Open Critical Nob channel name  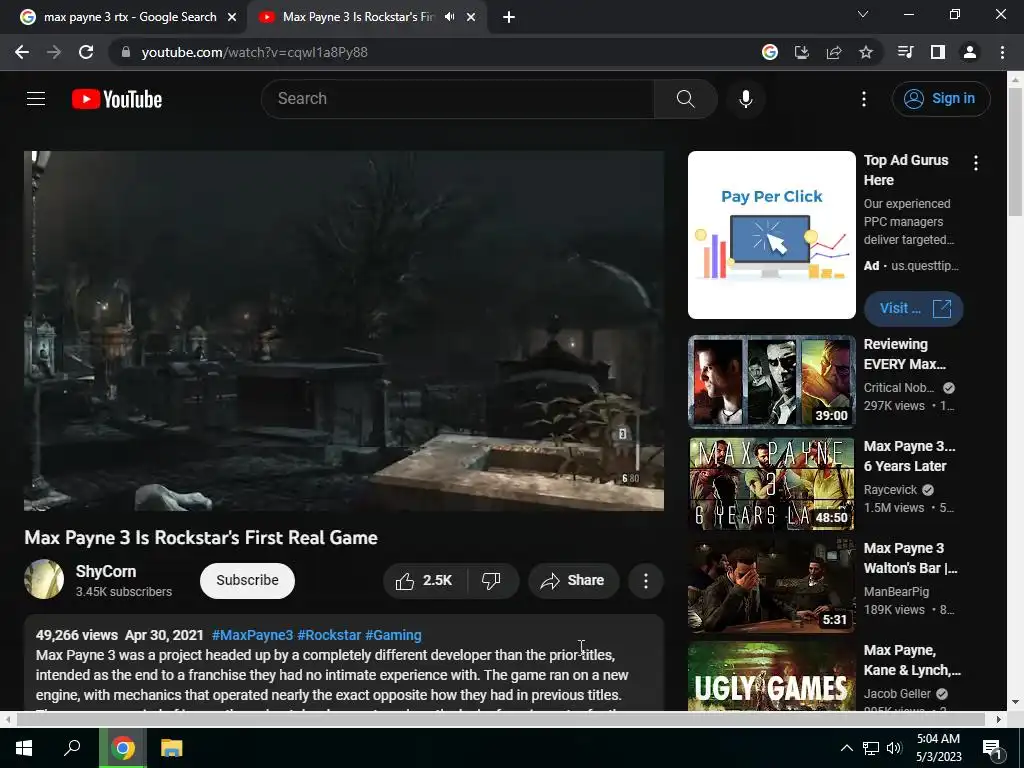click(x=899, y=388)
